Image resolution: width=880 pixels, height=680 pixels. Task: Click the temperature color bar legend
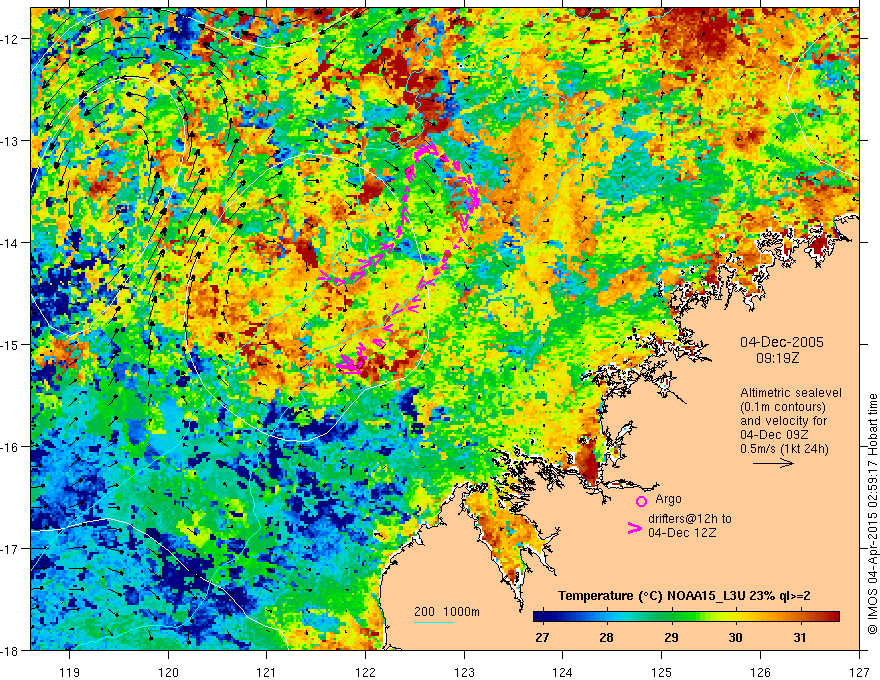686,616
